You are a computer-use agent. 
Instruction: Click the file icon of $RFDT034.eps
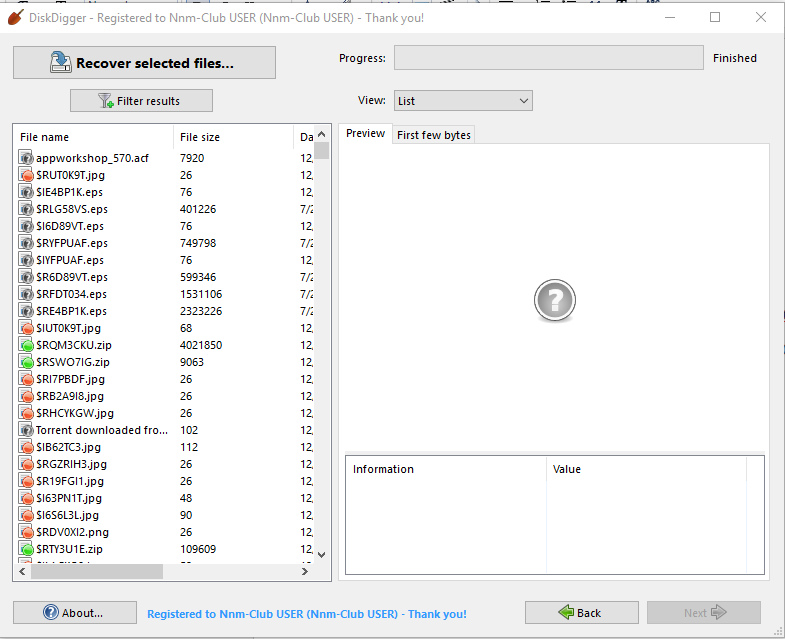[26, 294]
